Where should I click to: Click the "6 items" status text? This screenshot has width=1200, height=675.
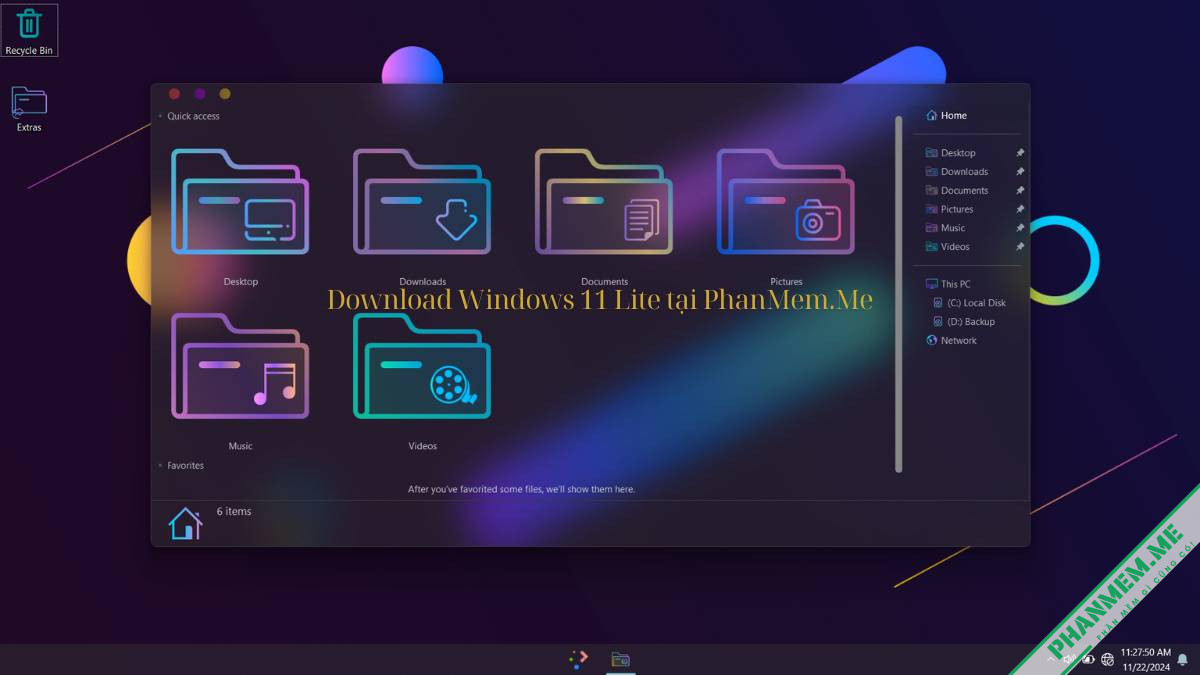234,511
